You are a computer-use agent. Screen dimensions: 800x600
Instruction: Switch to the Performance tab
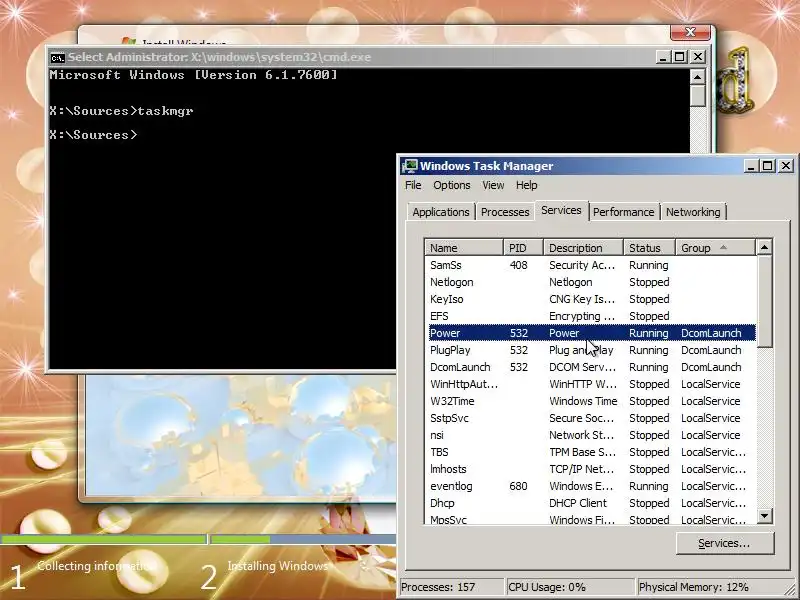[623, 212]
